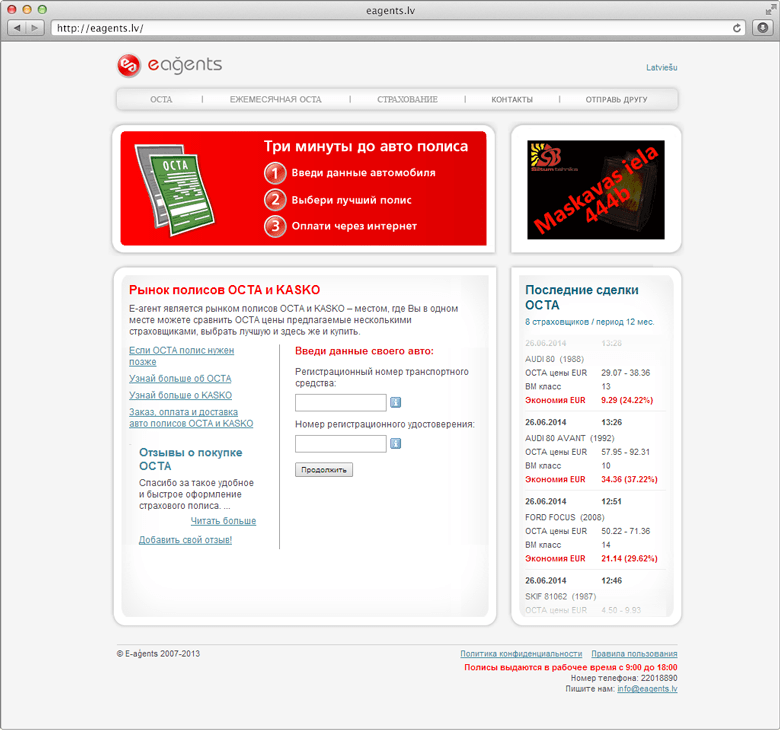Click the browser back arrow button
This screenshot has width=780, height=730.
[18, 28]
